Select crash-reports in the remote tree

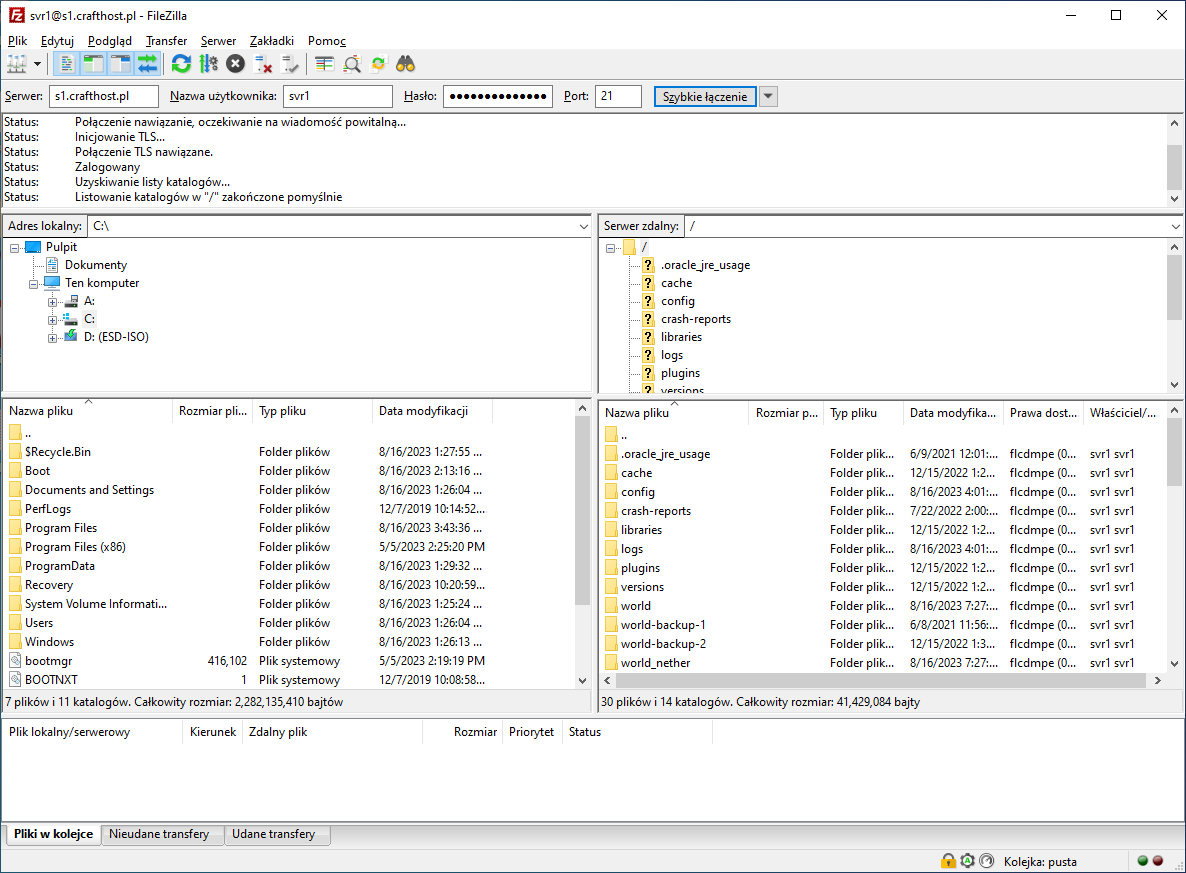tap(696, 319)
